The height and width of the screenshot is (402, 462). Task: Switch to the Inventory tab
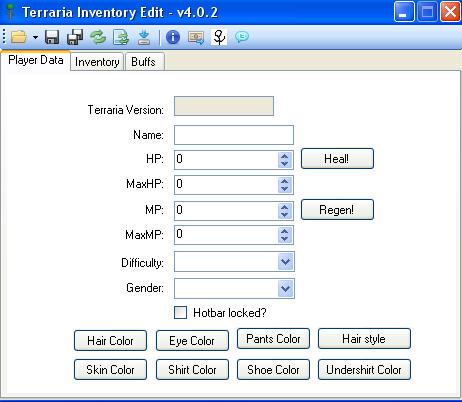97,62
